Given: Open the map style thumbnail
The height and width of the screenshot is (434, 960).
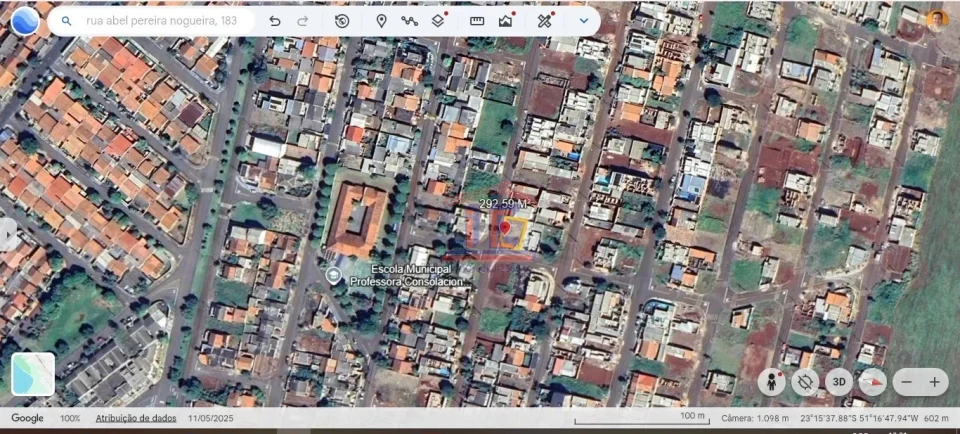Looking at the screenshot, I should (x=33, y=374).
